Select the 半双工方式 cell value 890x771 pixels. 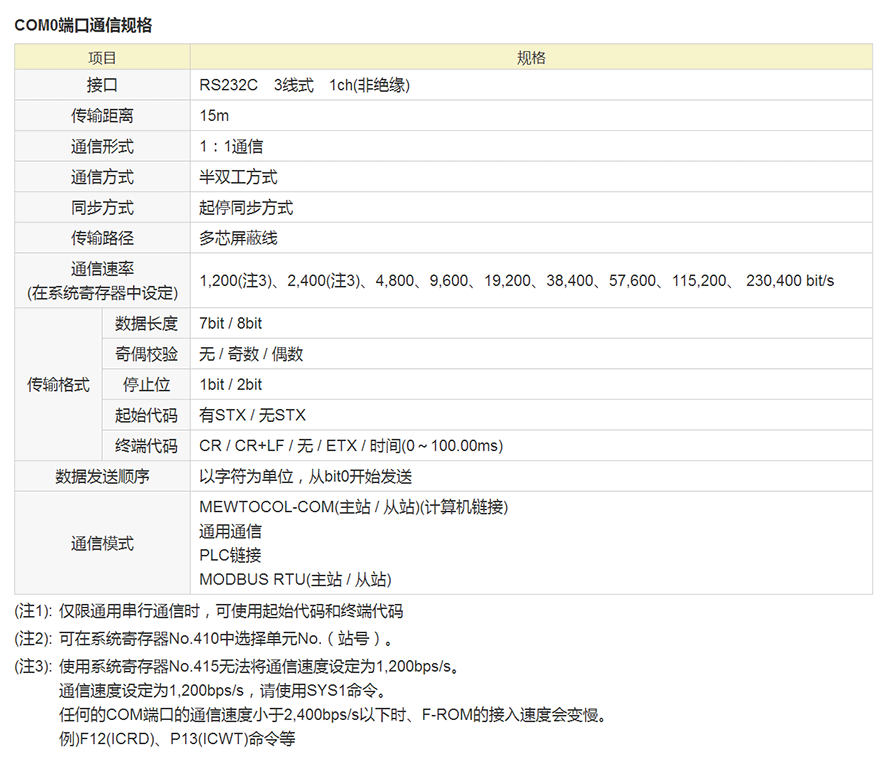point(238,177)
